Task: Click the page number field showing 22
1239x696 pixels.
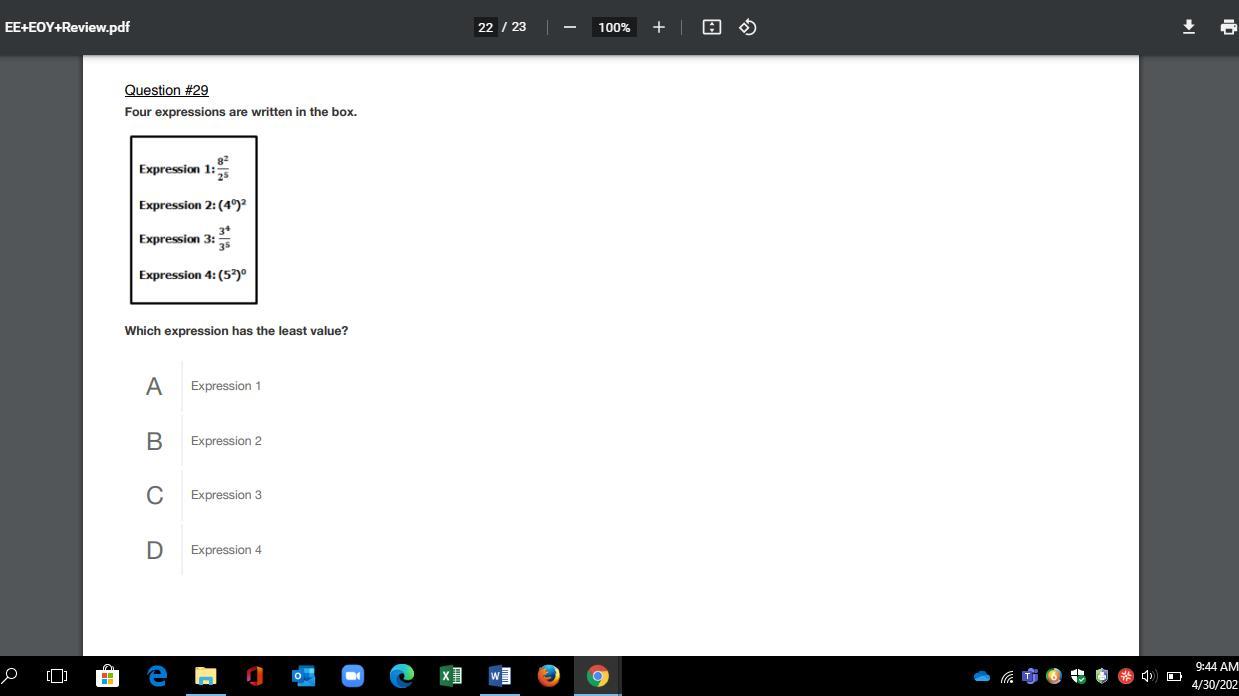Action: pos(486,27)
